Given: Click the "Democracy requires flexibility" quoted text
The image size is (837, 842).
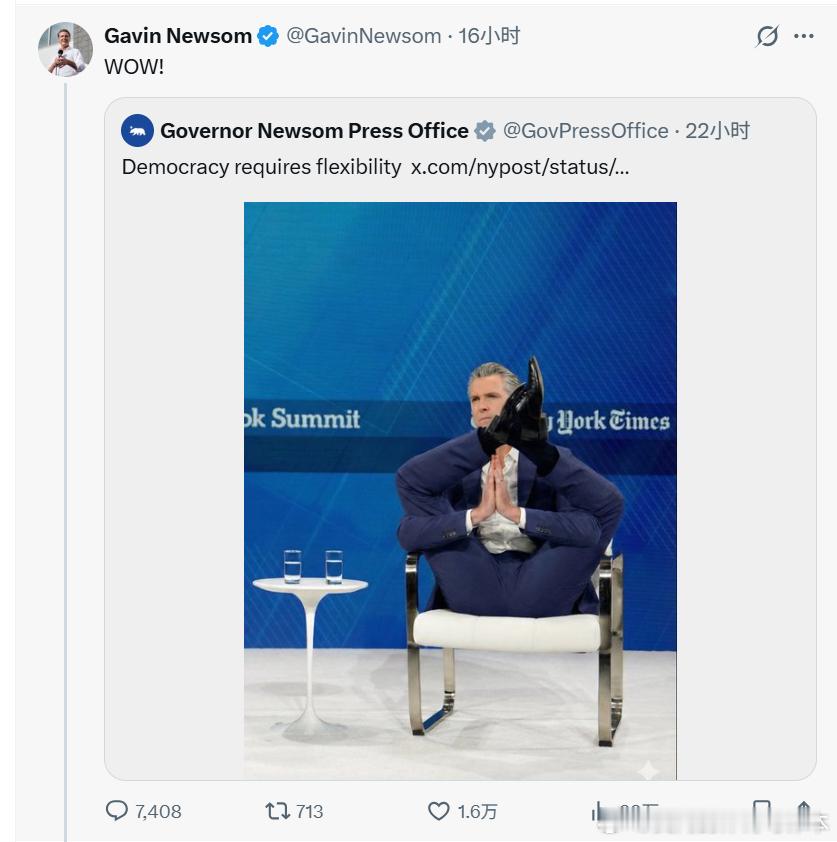Looking at the screenshot, I should tap(261, 167).
